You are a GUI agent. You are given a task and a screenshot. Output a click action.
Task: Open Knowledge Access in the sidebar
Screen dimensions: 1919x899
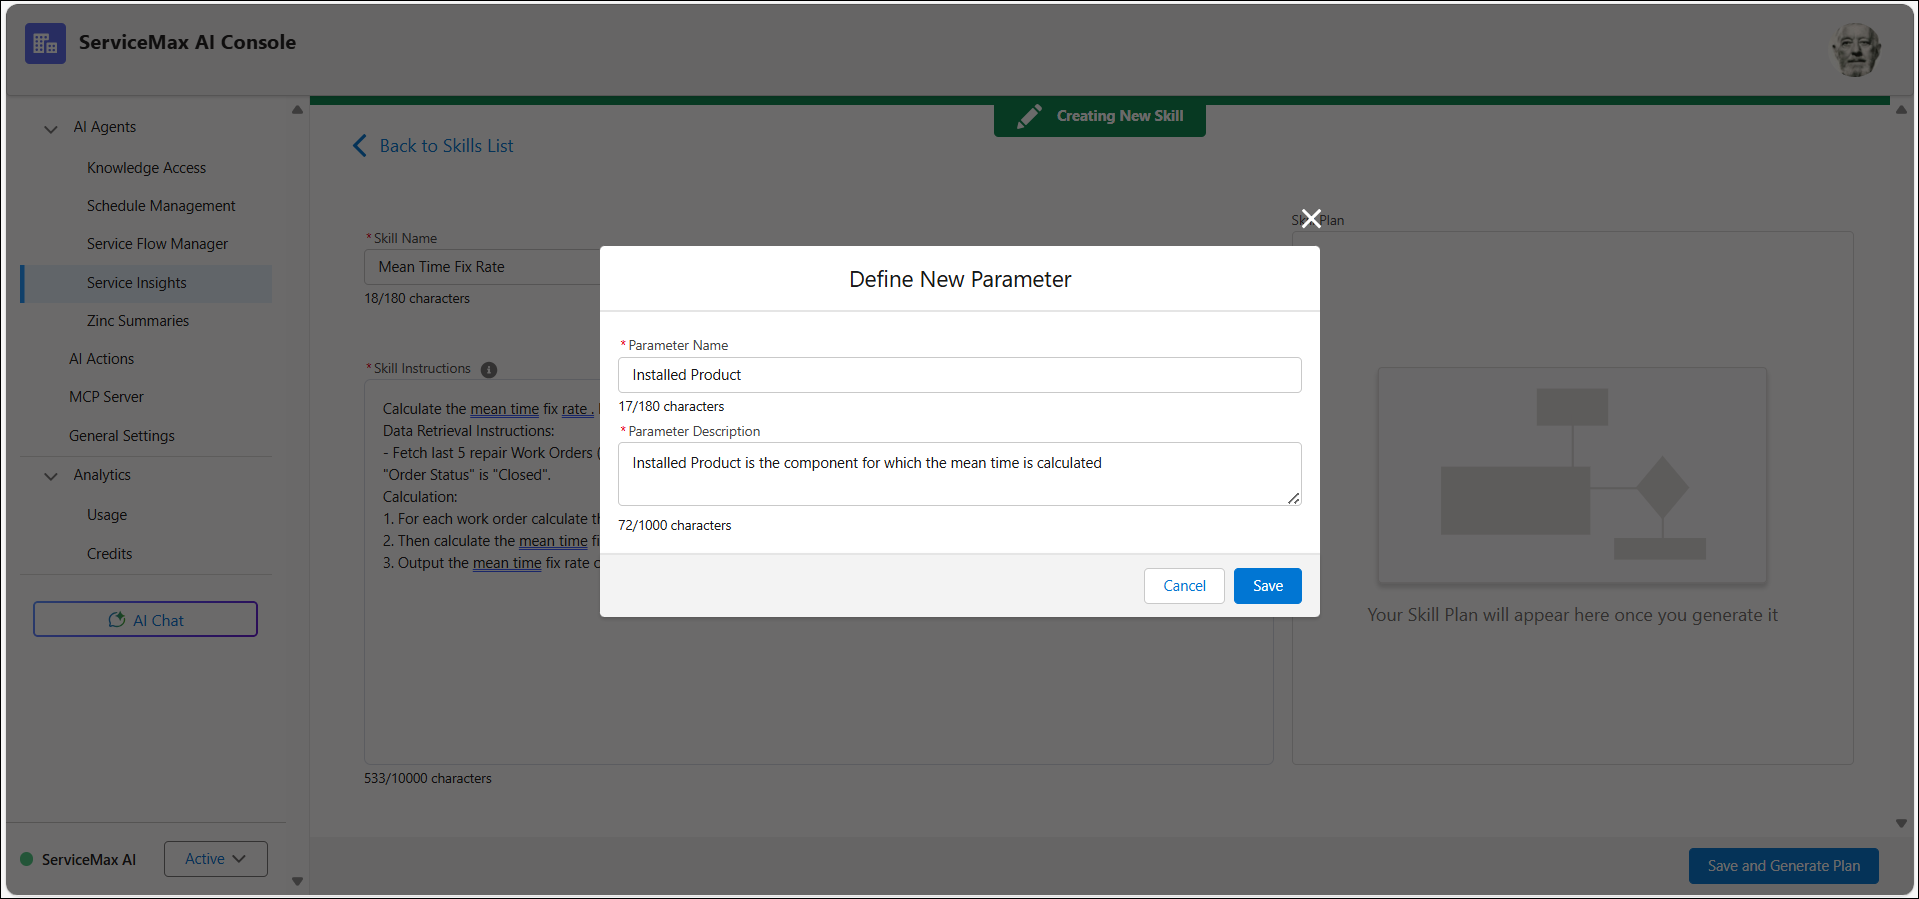pos(146,168)
